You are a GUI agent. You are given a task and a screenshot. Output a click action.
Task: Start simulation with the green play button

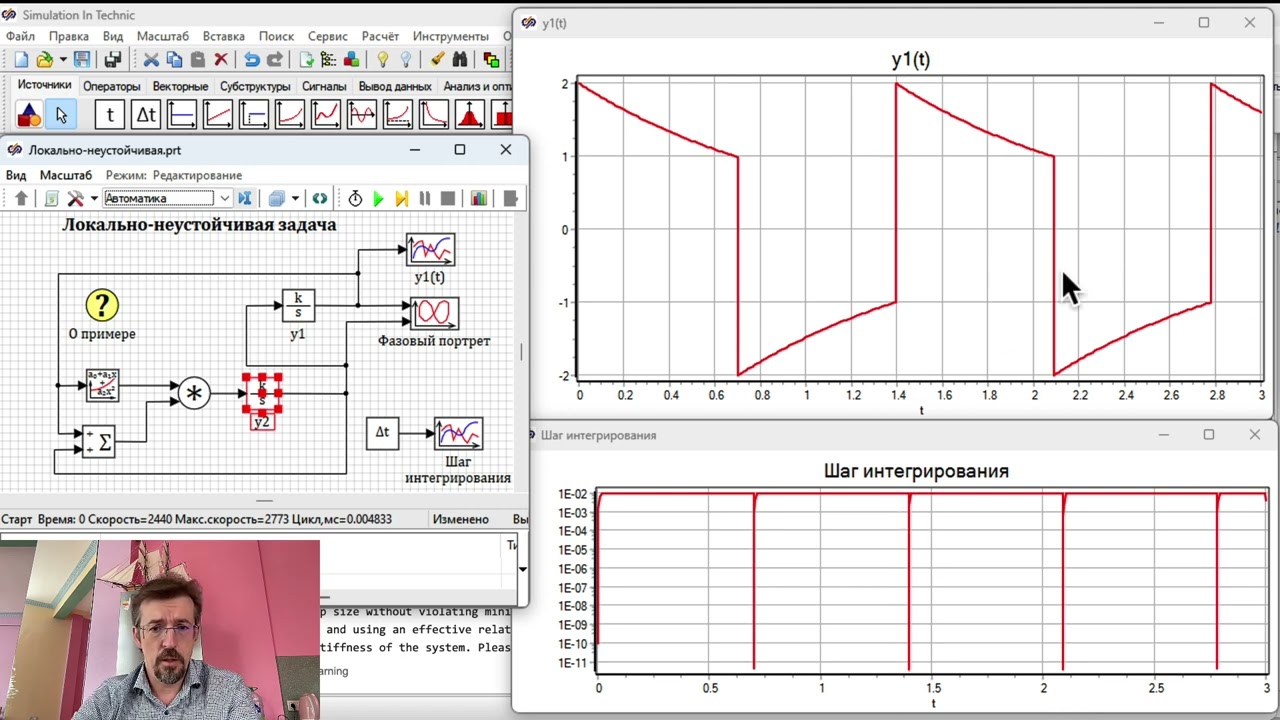click(378, 198)
